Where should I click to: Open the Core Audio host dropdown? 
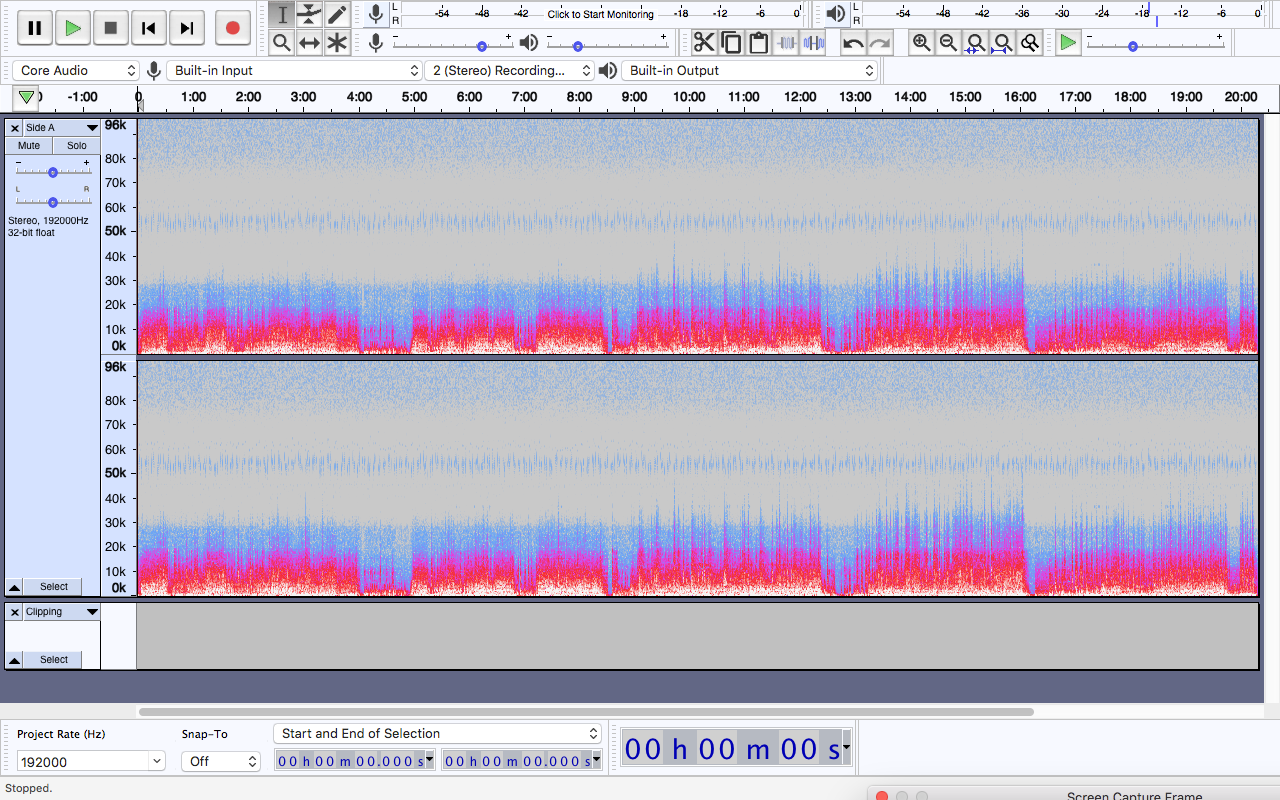(x=76, y=70)
